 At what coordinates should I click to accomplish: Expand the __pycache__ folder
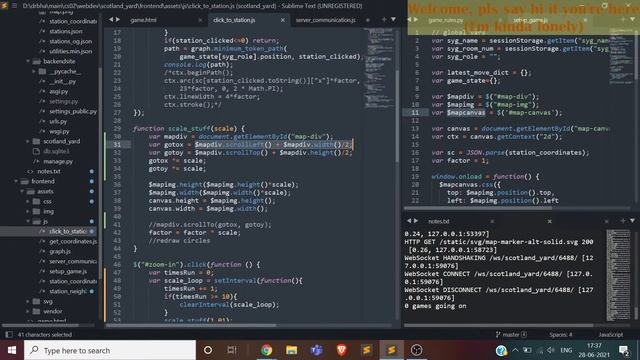(x=34, y=71)
